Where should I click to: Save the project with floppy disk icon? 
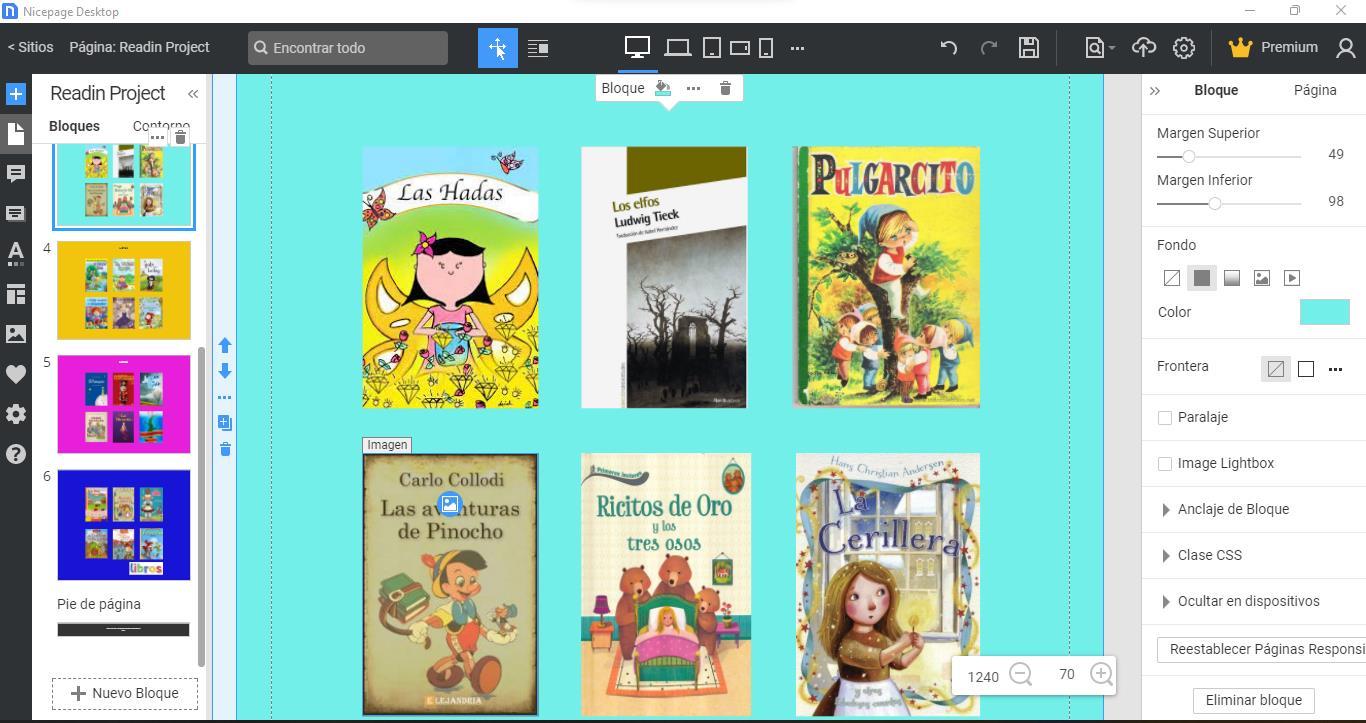click(x=1029, y=47)
